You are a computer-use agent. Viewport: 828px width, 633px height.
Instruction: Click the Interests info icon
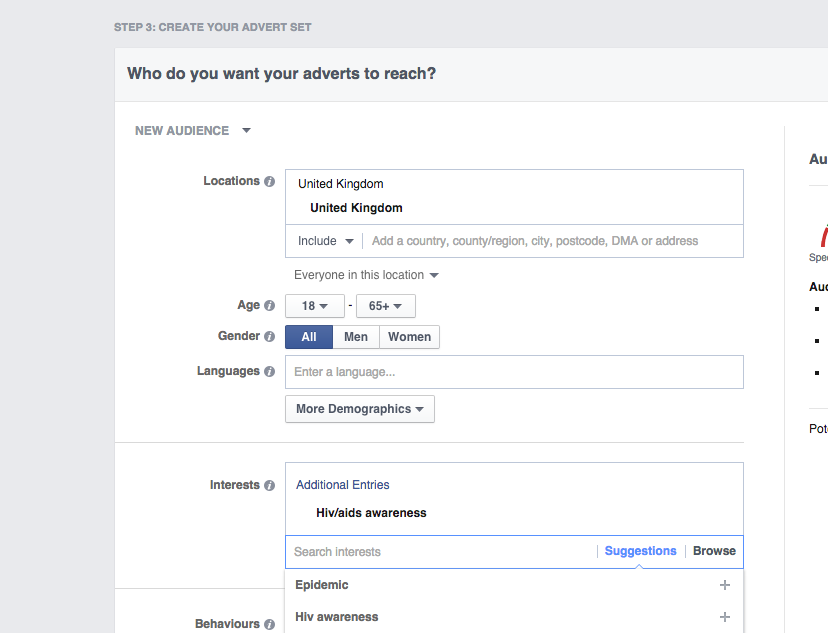(x=269, y=486)
